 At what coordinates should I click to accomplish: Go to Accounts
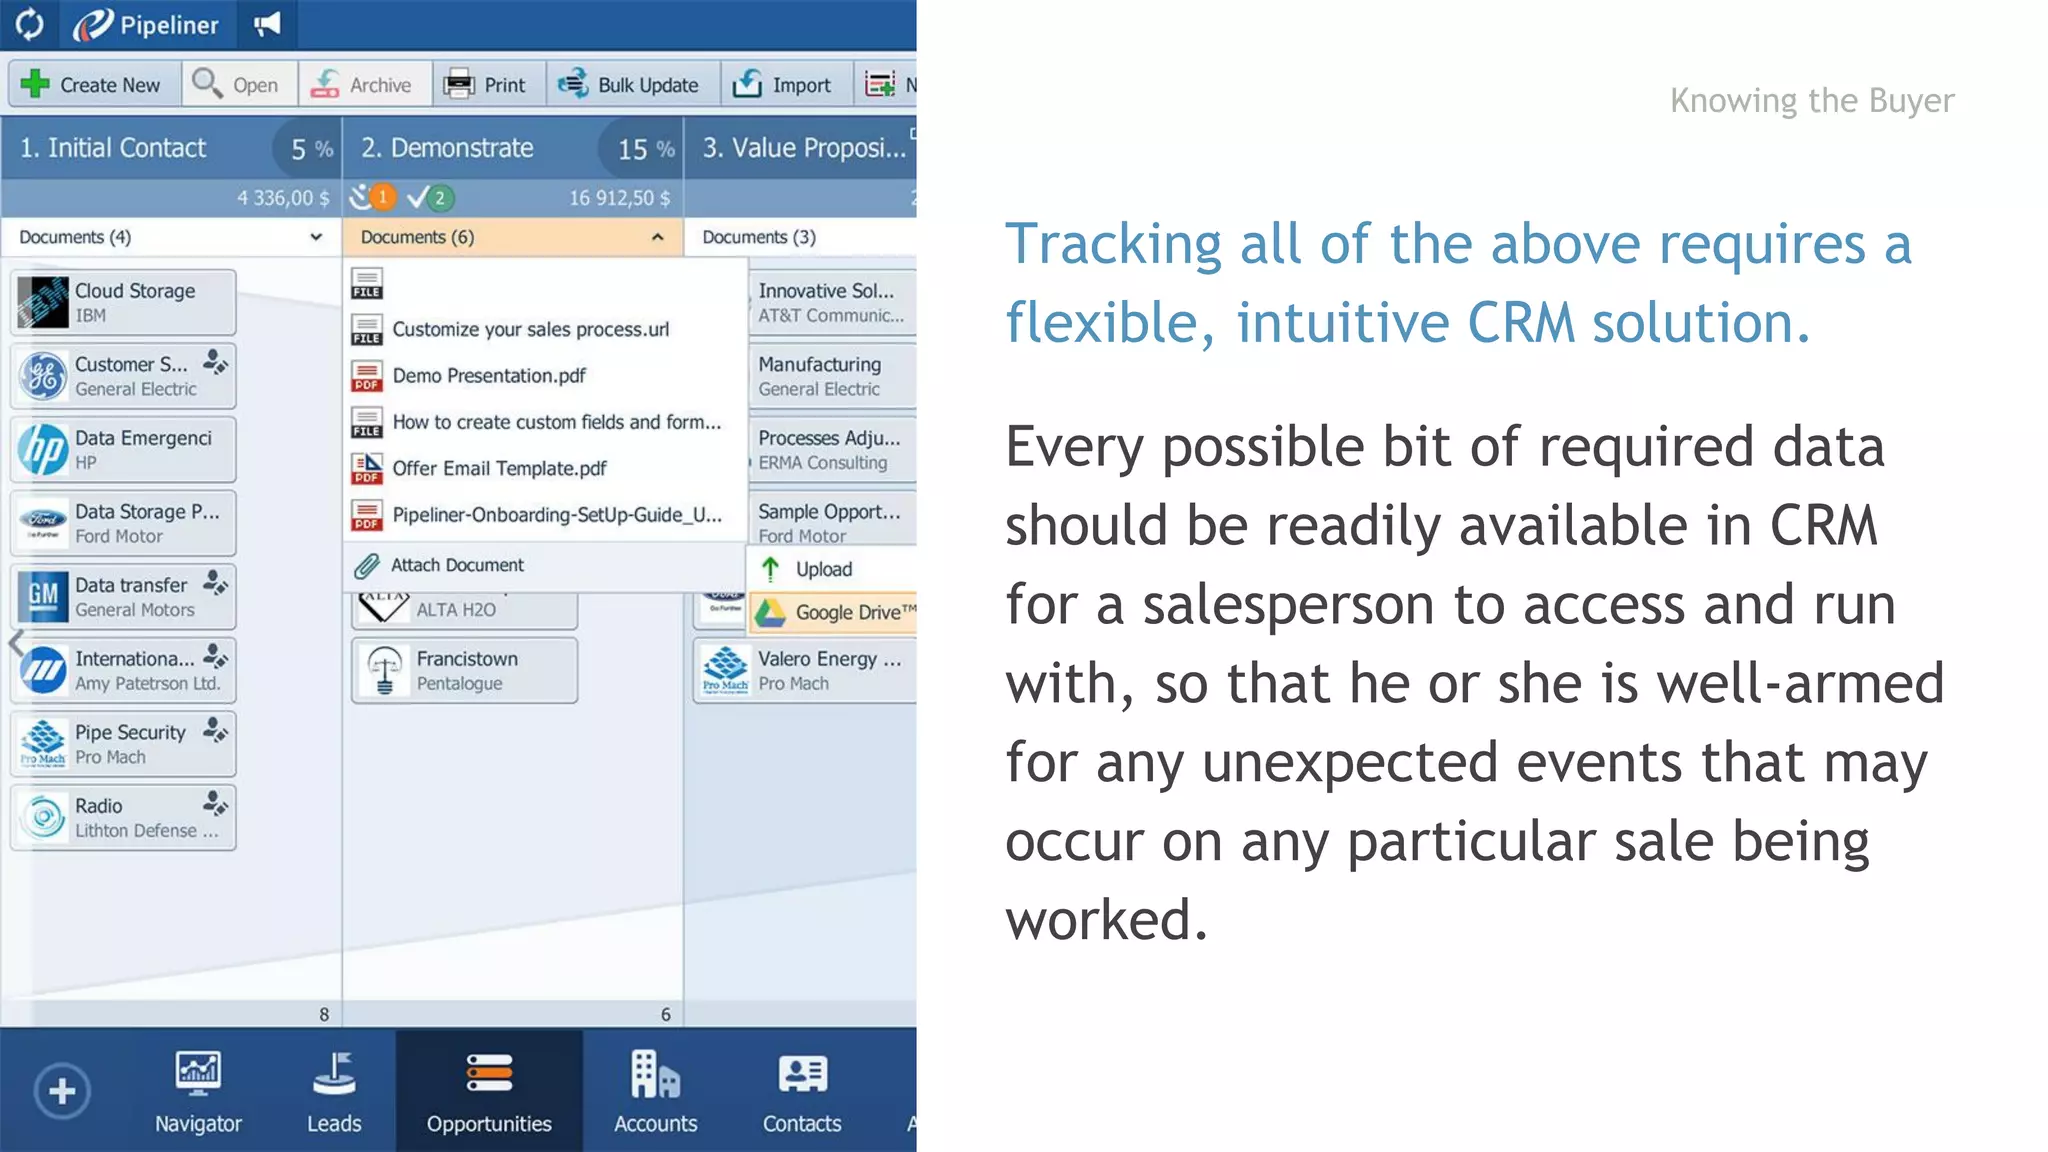tap(655, 1091)
